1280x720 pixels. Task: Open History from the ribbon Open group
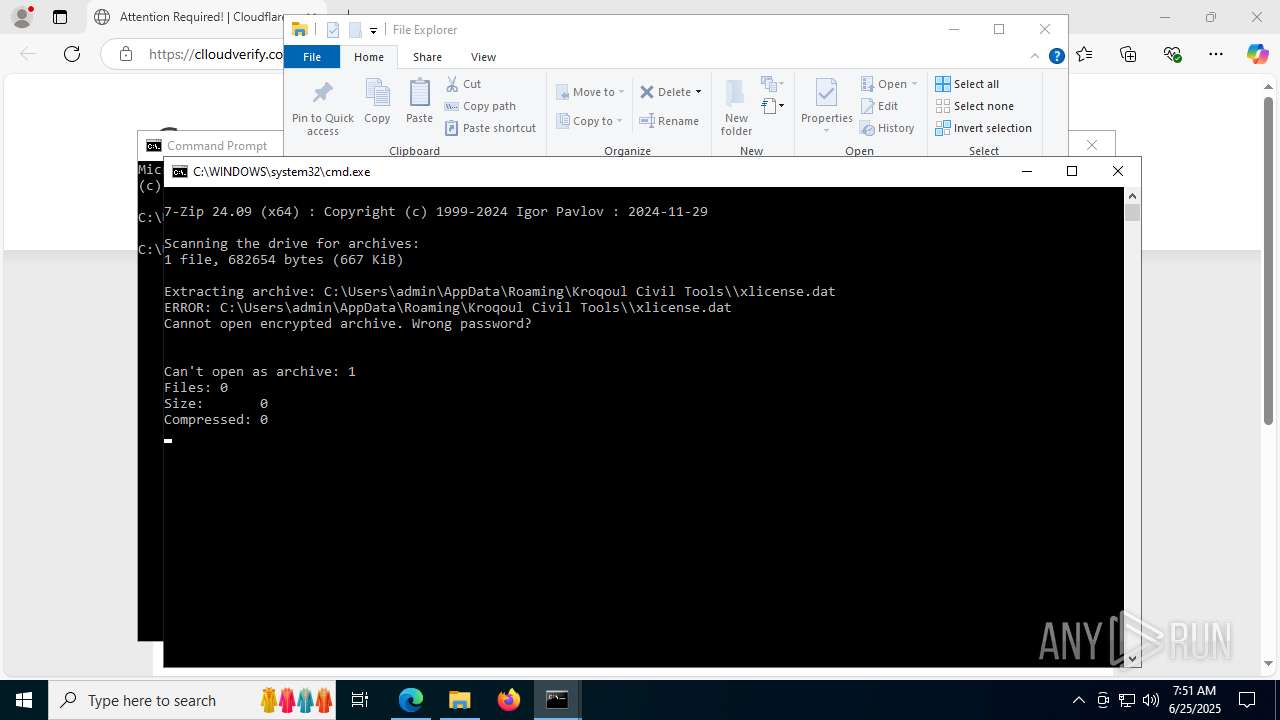[887, 128]
